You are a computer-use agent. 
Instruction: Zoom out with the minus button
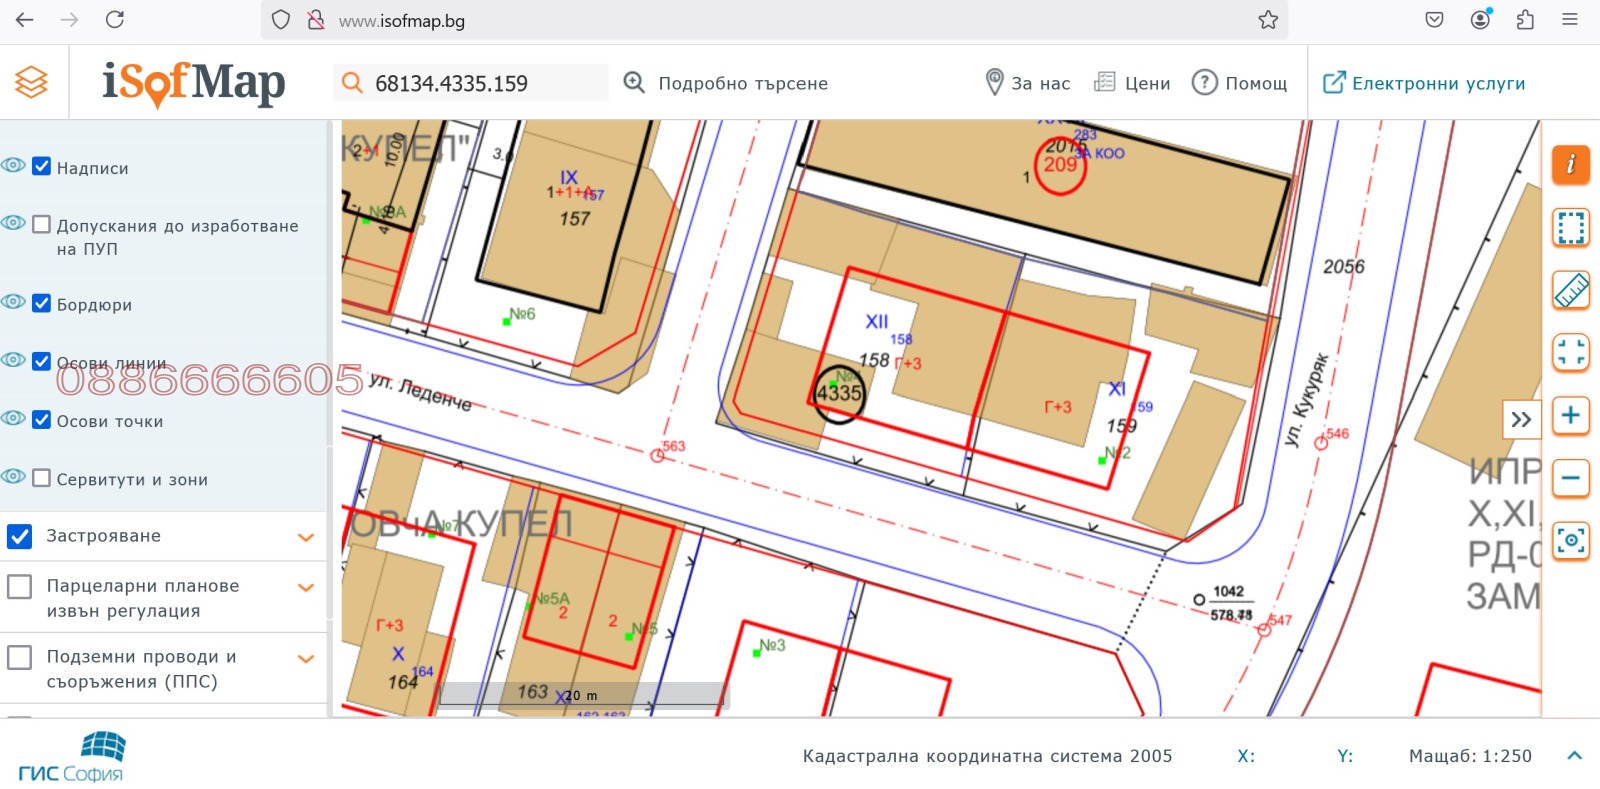1570,478
